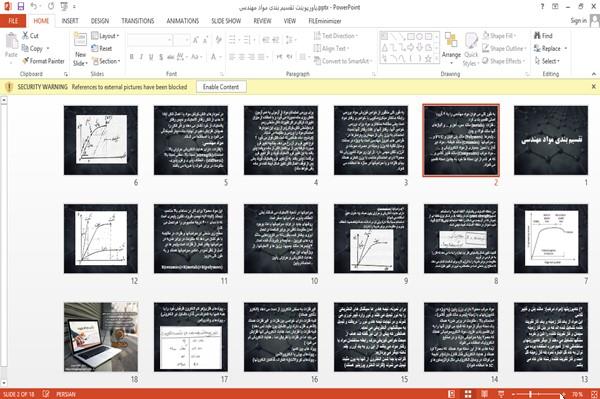
Task: Open the Arrange menu
Action: tap(451, 49)
